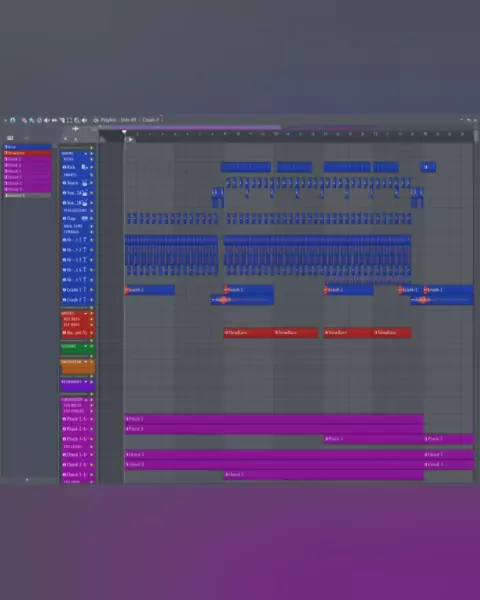Click the Snare track instrument icon

click(x=84, y=183)
